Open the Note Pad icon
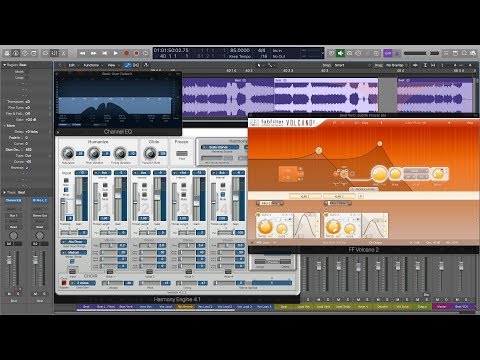Screen dimensions: 480x360 (x=455, y=53)
